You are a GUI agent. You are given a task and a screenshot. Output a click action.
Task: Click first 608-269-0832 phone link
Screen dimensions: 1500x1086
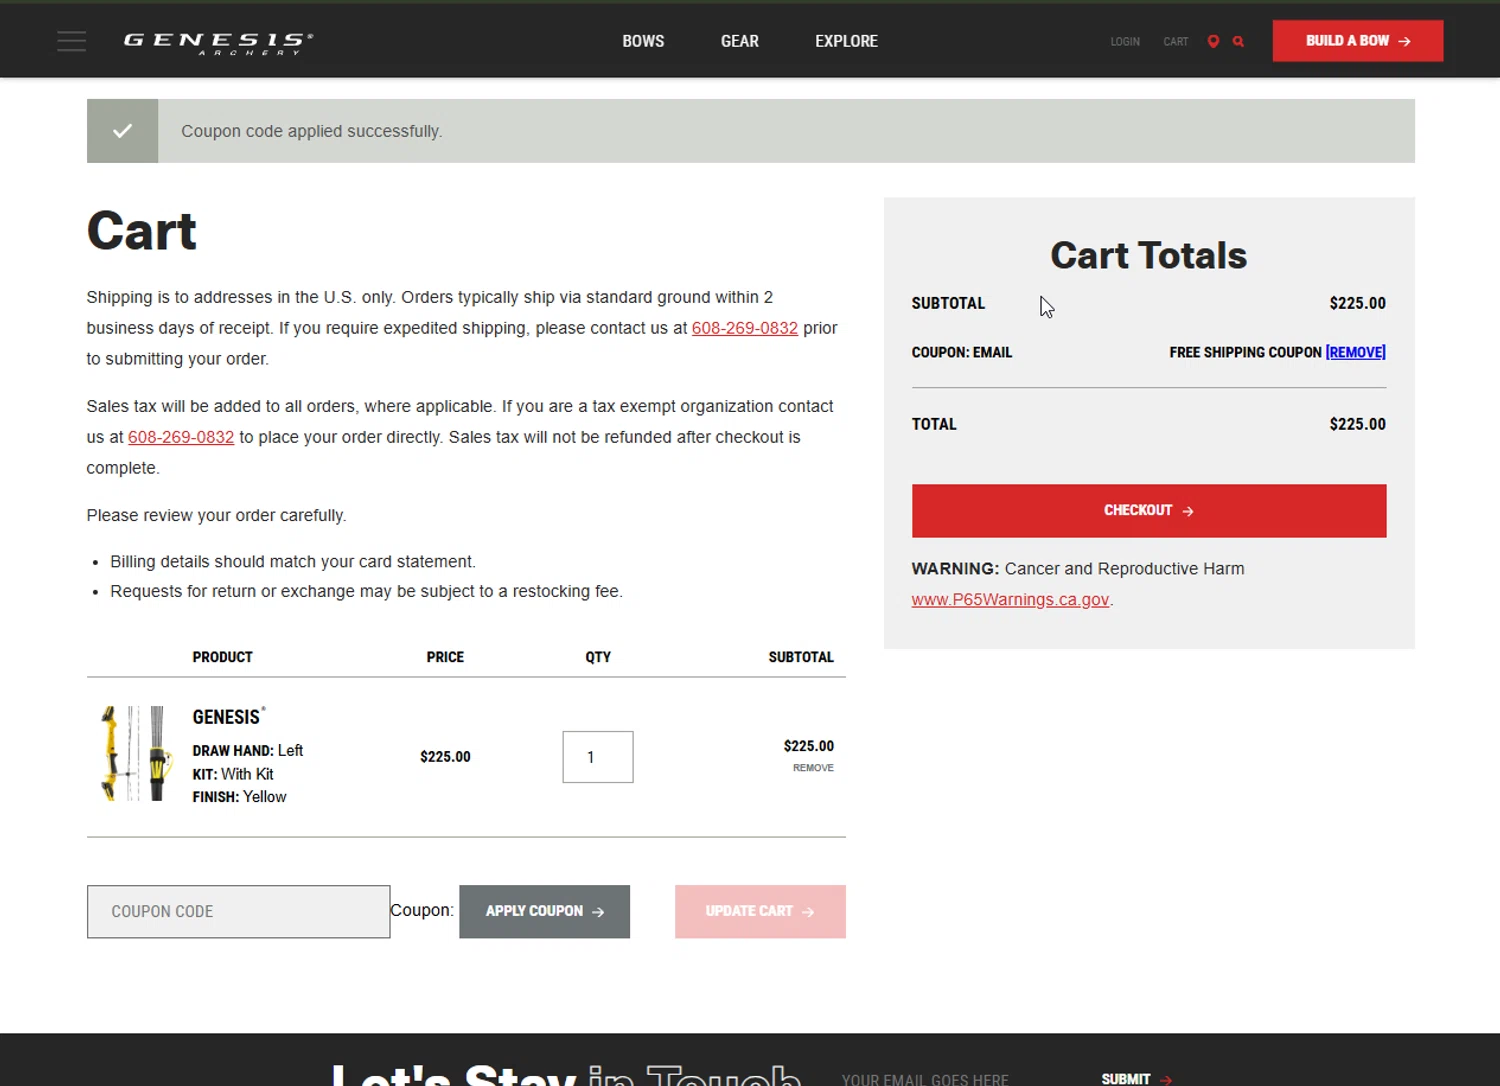745,328
